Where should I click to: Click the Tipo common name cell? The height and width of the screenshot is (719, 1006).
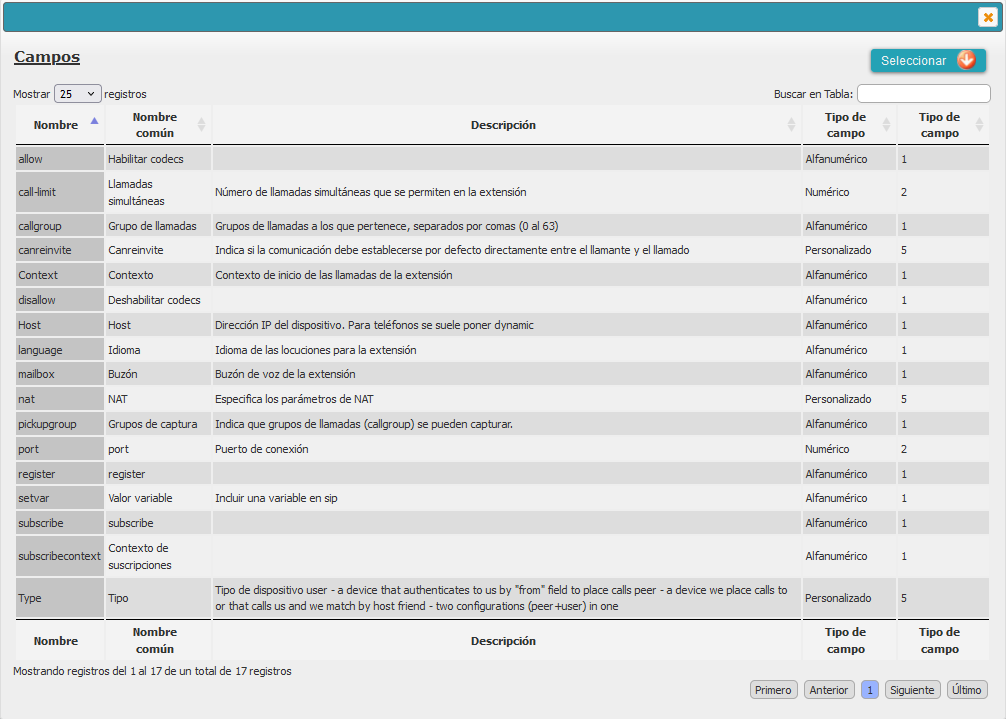(x=158, y=598)
